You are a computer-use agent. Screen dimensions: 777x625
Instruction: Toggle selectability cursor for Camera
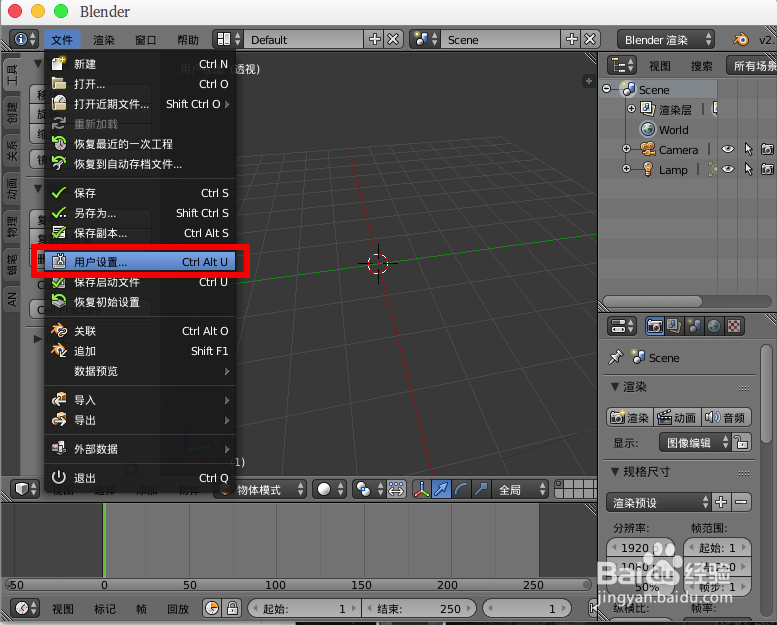(x=748, y=149)
